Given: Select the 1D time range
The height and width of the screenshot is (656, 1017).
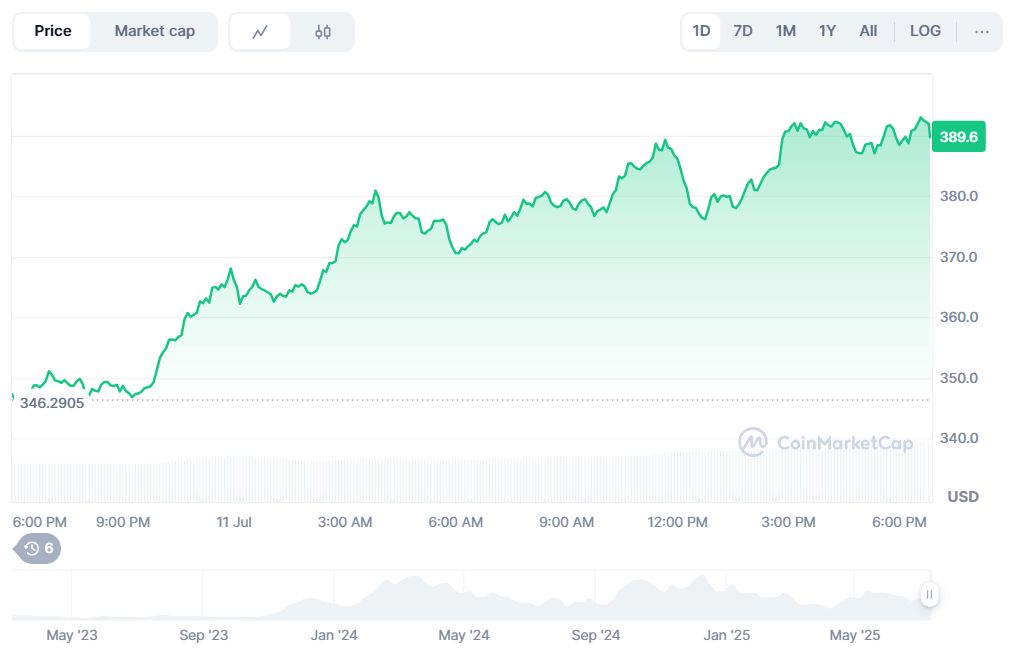Looking at the screenshot, I should pyautogui.click(x=701, y=31).
